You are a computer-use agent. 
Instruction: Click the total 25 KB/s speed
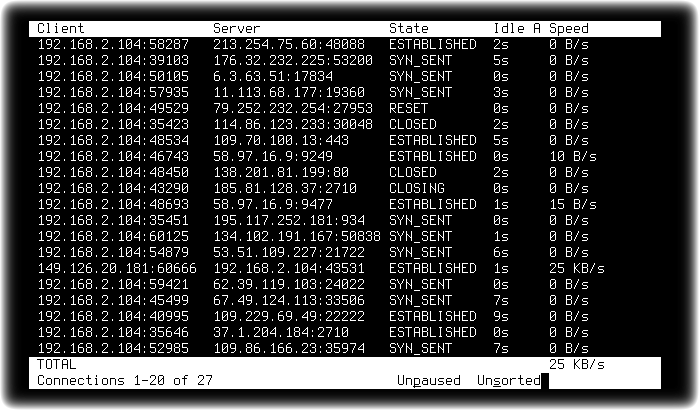coord(577,365)
